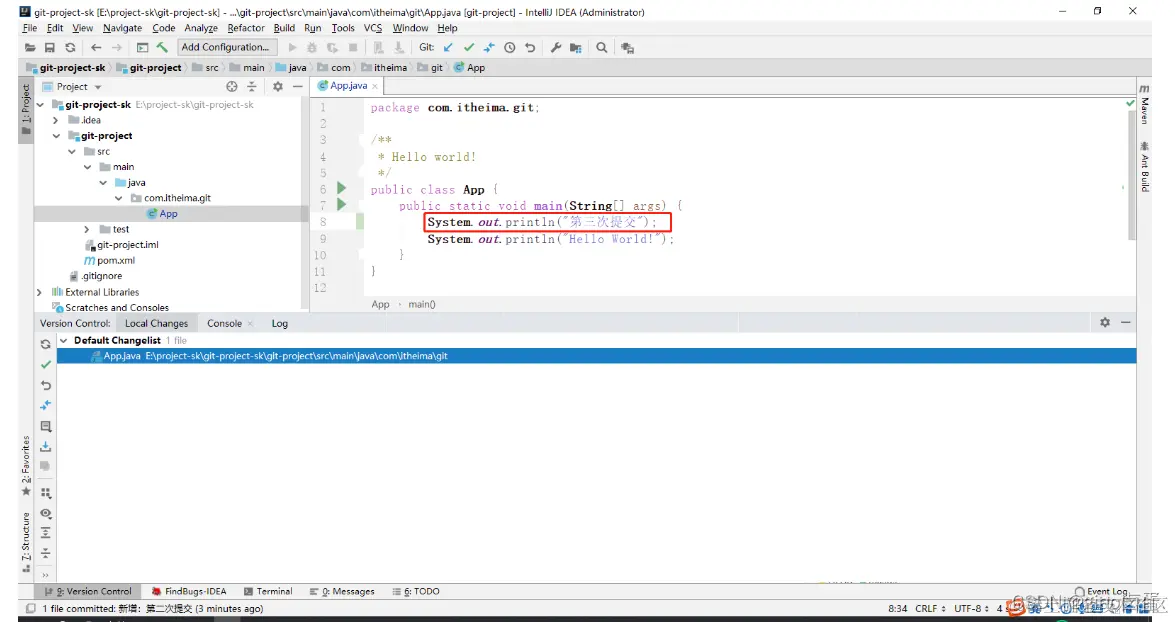Screen dimensions: 1175x622
Task: Click green Commit checkmark in Version Control panel
Action: 46,364
